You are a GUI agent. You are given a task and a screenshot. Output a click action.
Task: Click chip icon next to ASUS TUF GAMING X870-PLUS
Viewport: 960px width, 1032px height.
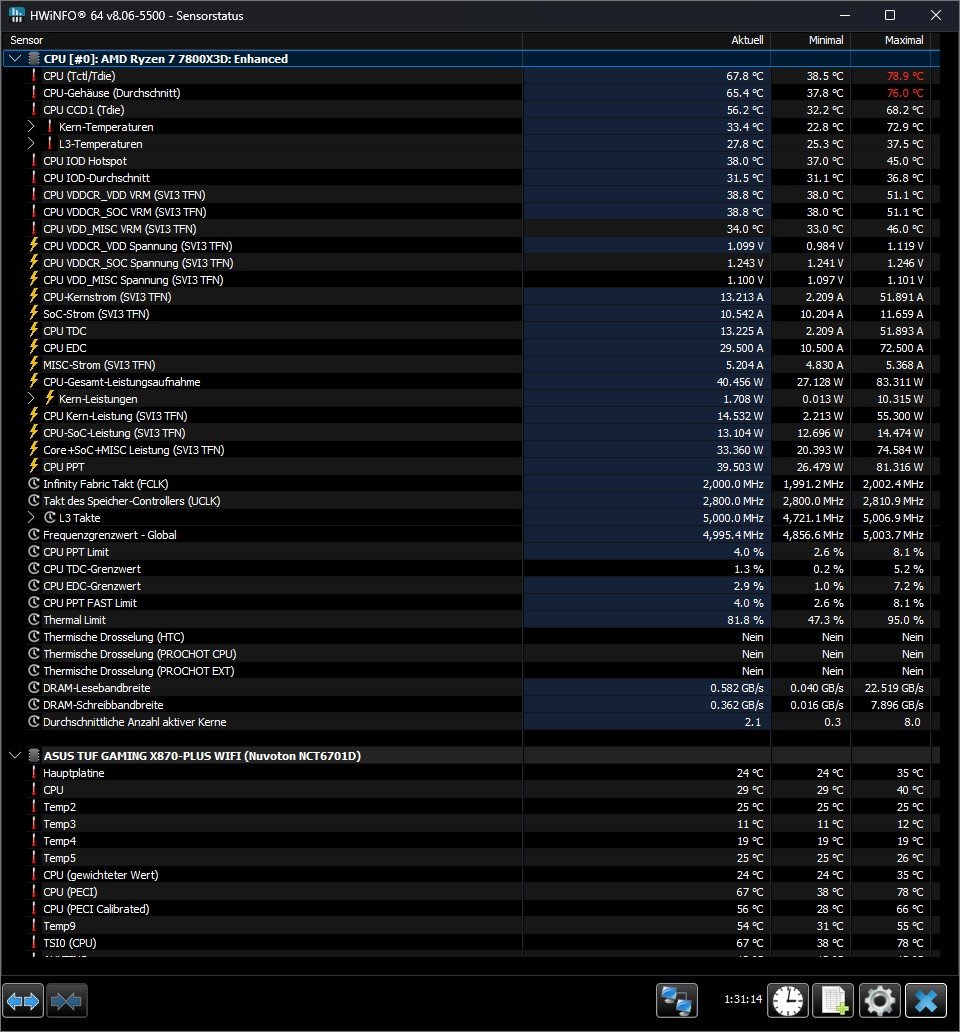pos(34,756)
